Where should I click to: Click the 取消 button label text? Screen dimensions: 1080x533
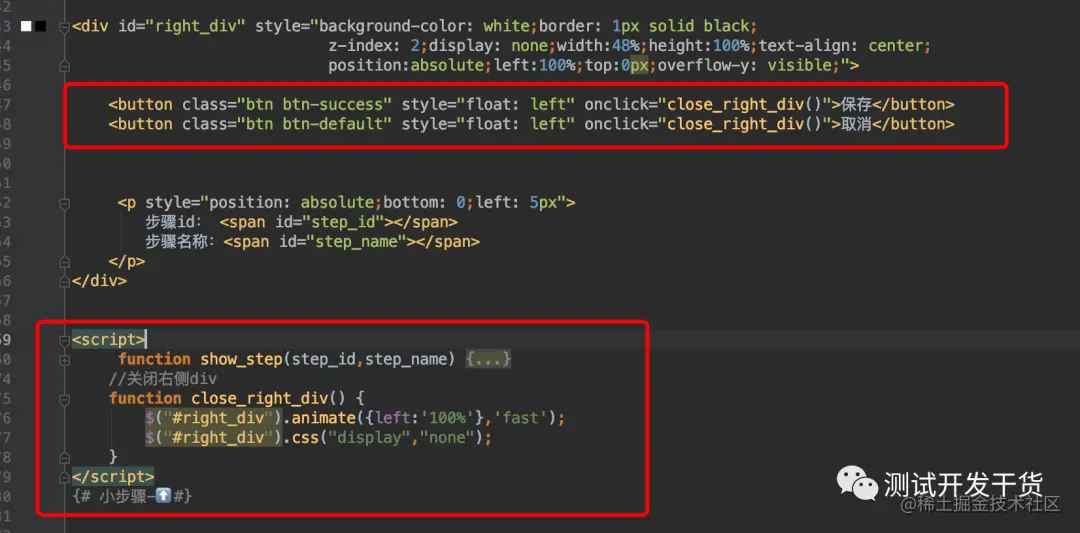[856, 124]
